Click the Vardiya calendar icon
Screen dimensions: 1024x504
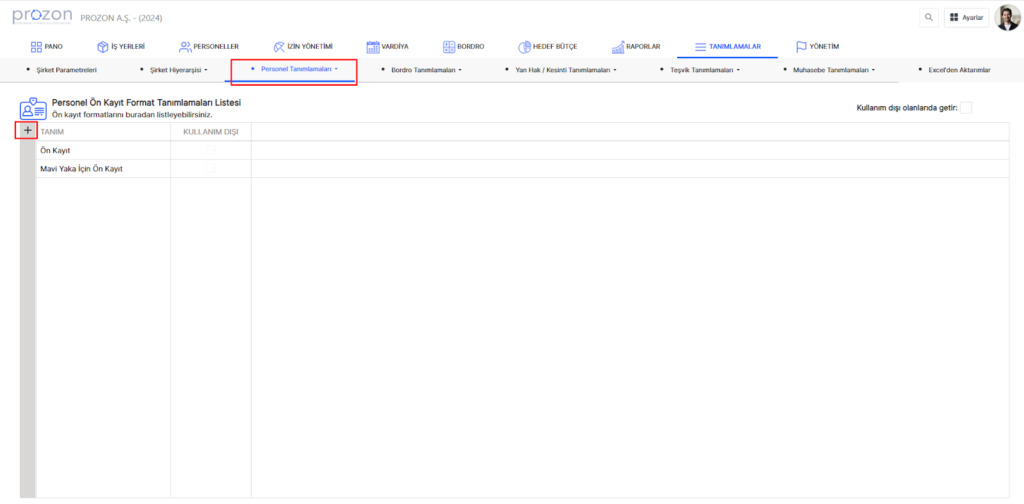[373, 47]
